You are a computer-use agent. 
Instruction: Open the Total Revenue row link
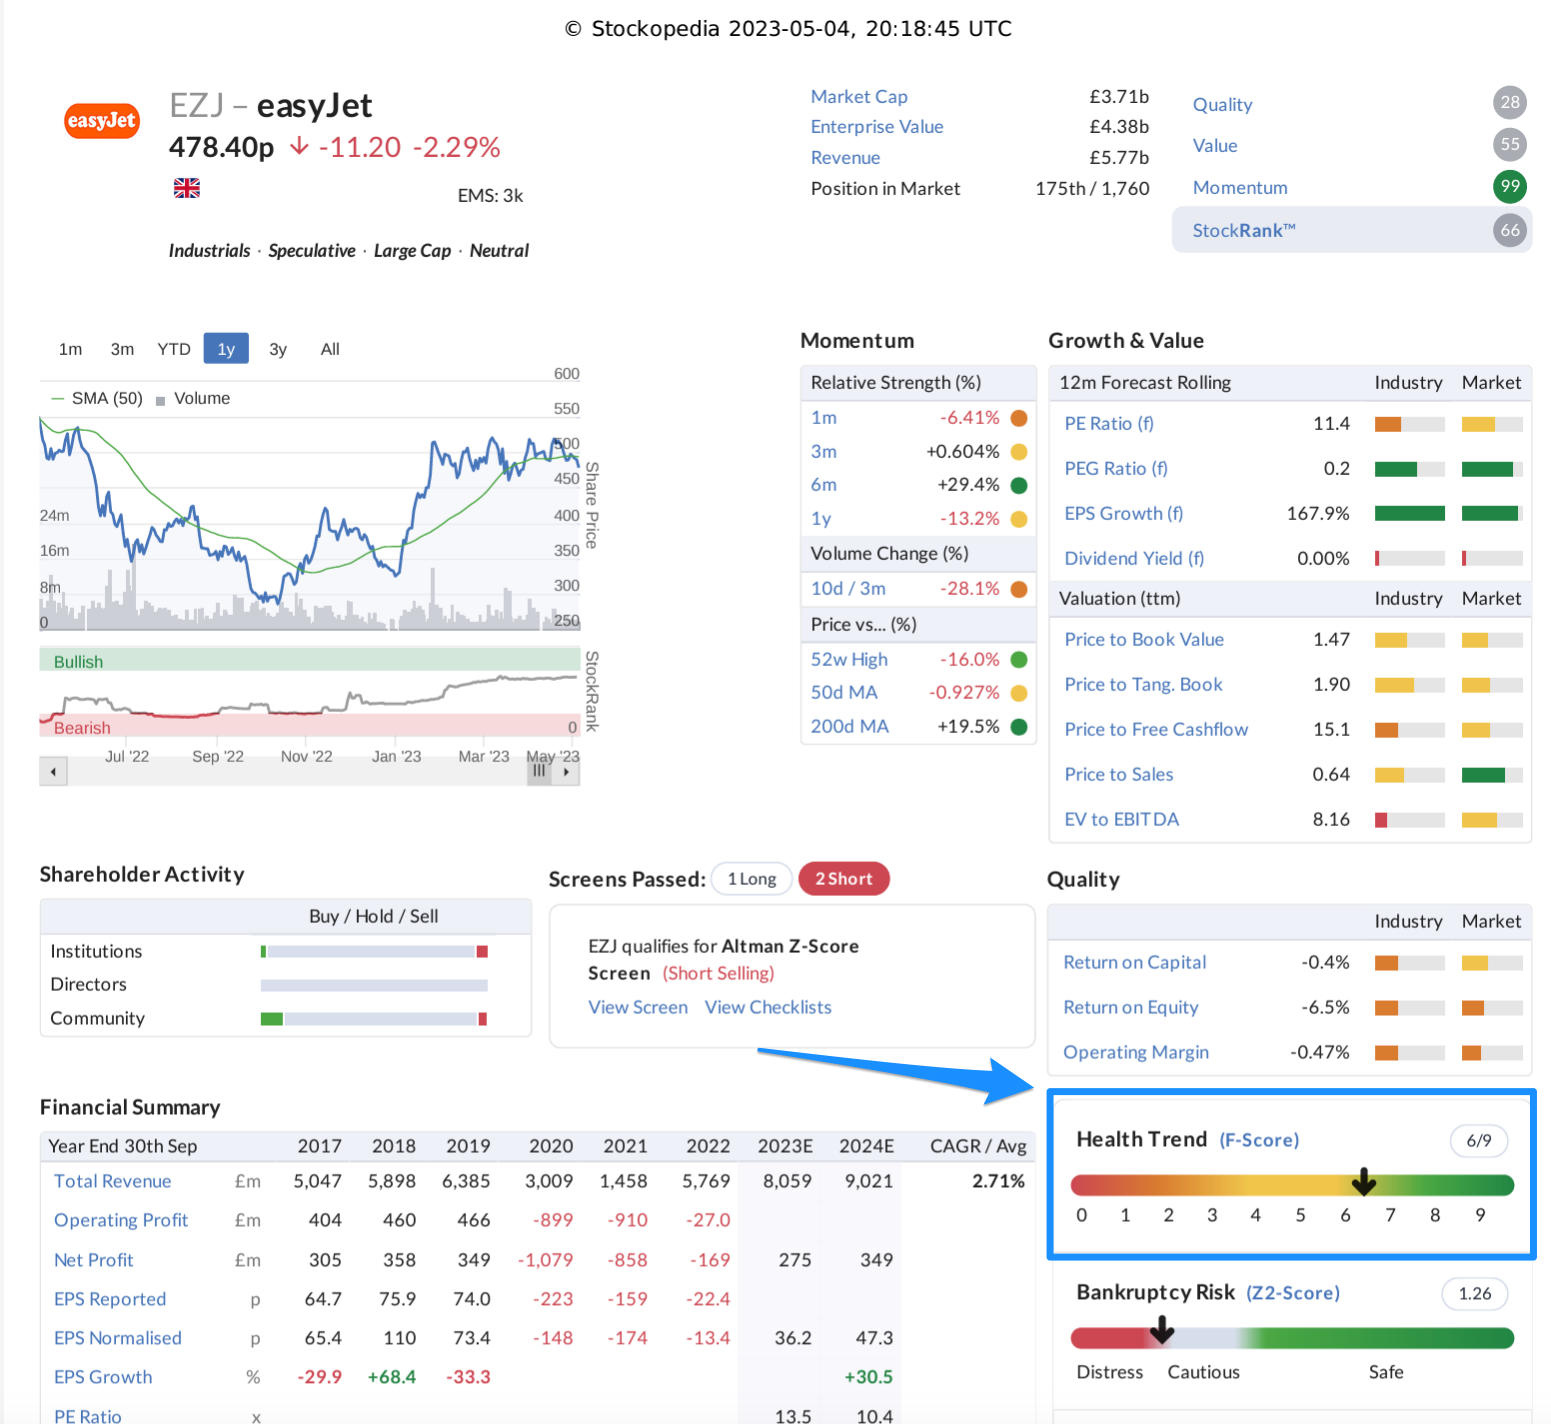(x=112, y=1181)
